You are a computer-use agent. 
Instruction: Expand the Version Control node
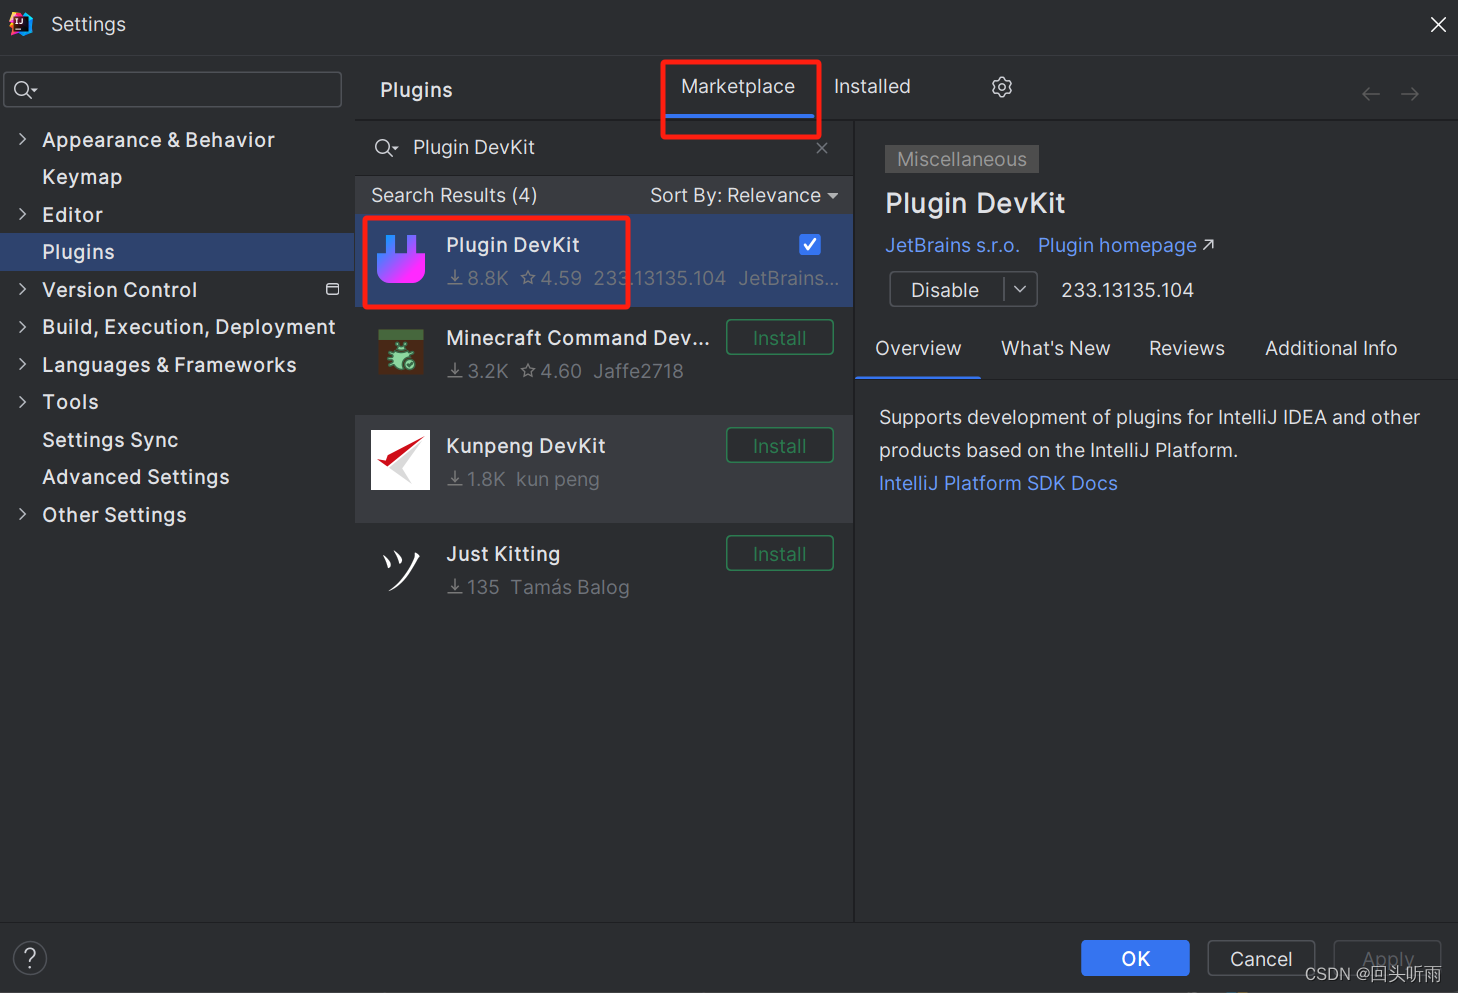coord(22,289)
